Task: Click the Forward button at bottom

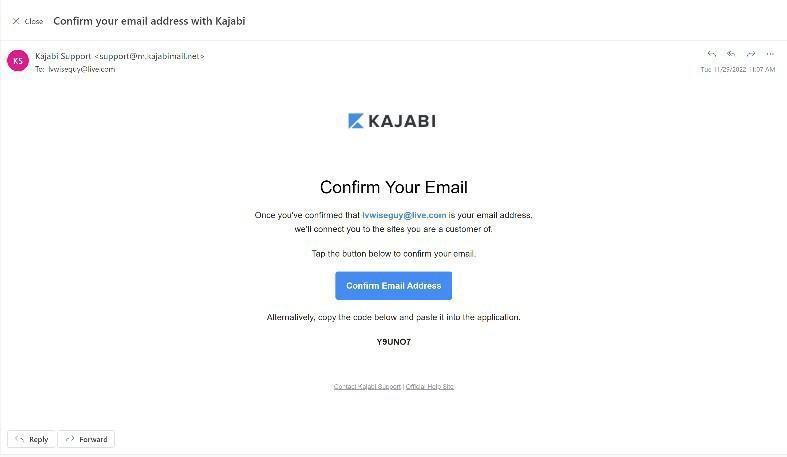Action: pos(86,439)
